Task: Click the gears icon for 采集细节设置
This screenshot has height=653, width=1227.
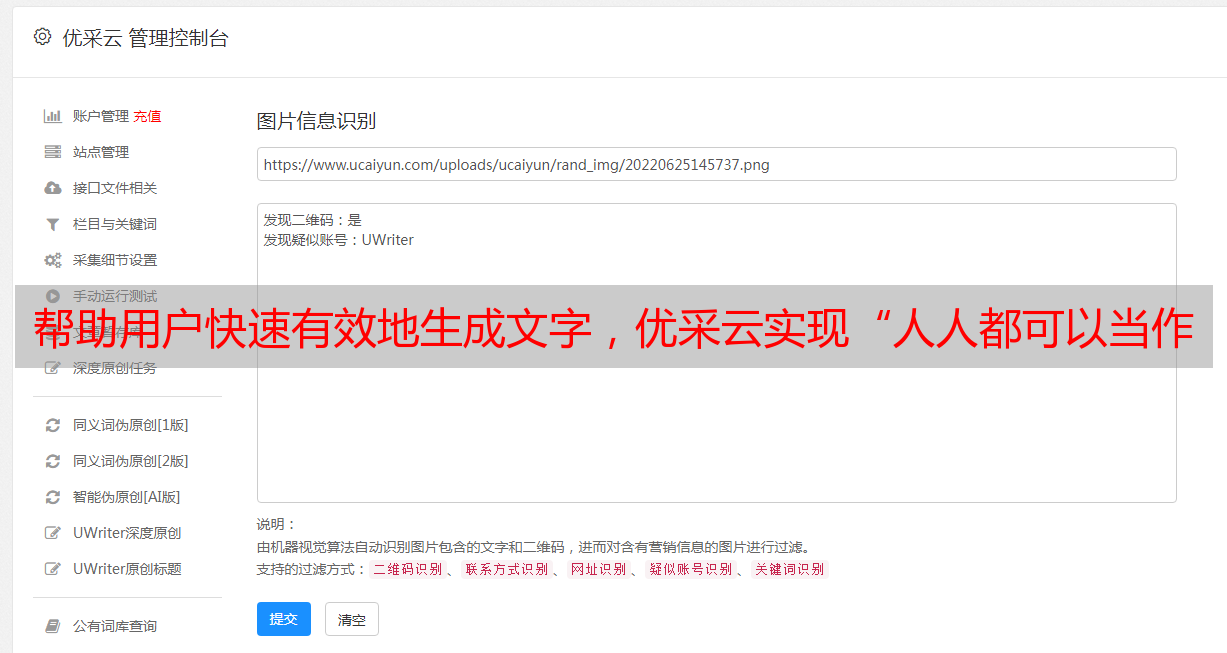Action: click(x=53, y=260)
